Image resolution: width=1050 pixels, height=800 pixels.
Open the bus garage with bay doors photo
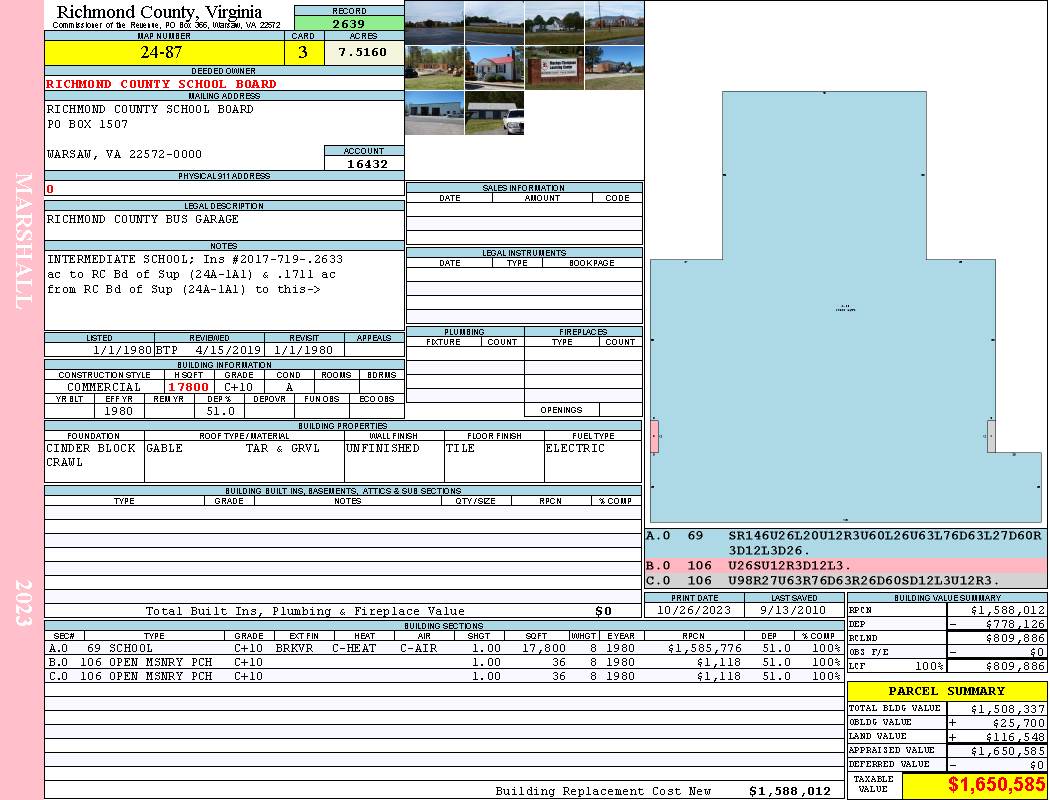click(434, 113)
